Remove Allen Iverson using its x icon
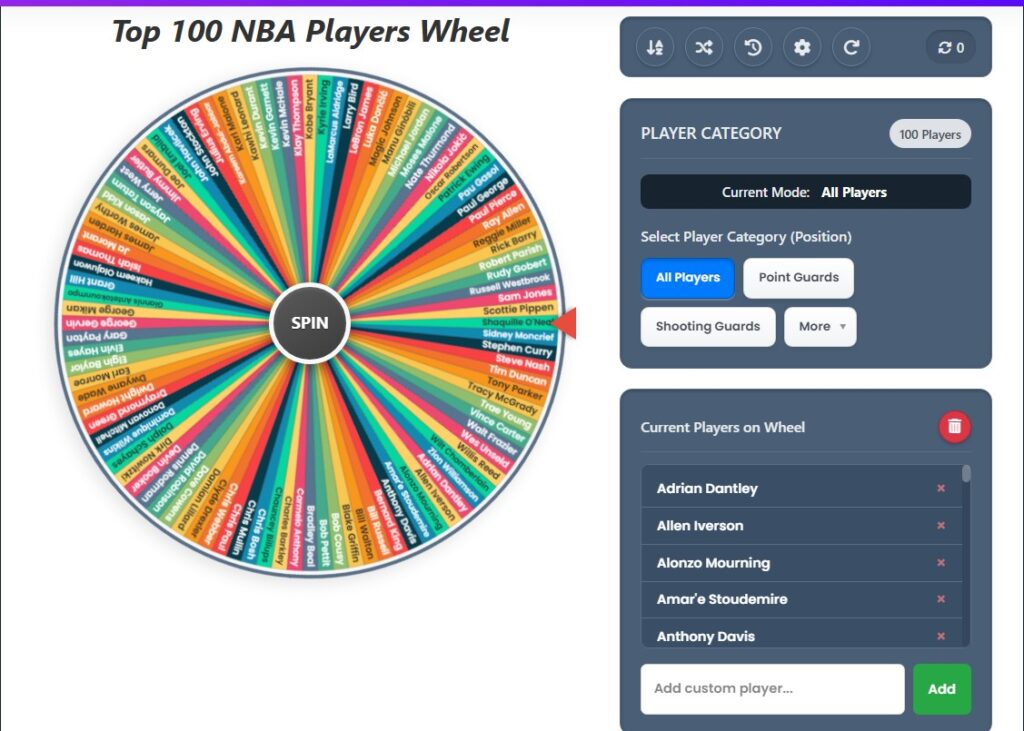Image resolution: width=1024 pixels, height=731 pixels. [x=940, y=525]
